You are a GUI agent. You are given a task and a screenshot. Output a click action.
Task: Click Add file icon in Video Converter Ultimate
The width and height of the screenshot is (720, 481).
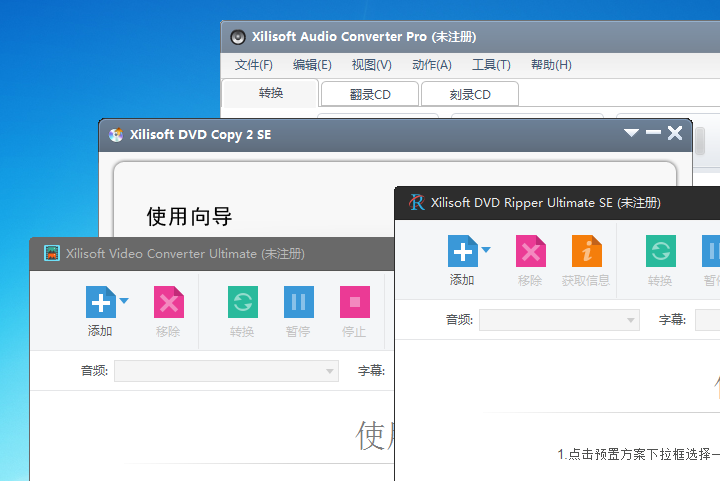(x=101, y=302)
